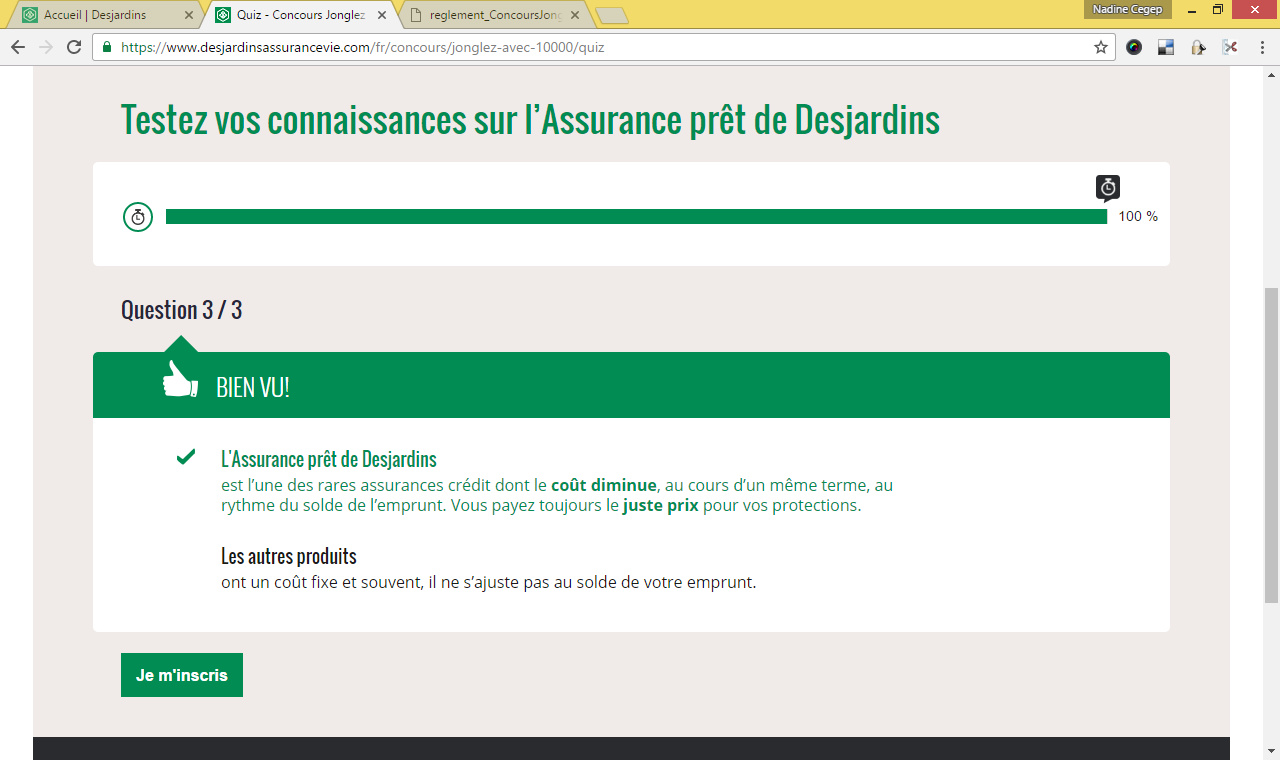Click the heading "Testez vos connaissances sur l'Assurance prêt de Desjardins"
The height and width of the screenshot is (760, 1280).
point(530,119)
